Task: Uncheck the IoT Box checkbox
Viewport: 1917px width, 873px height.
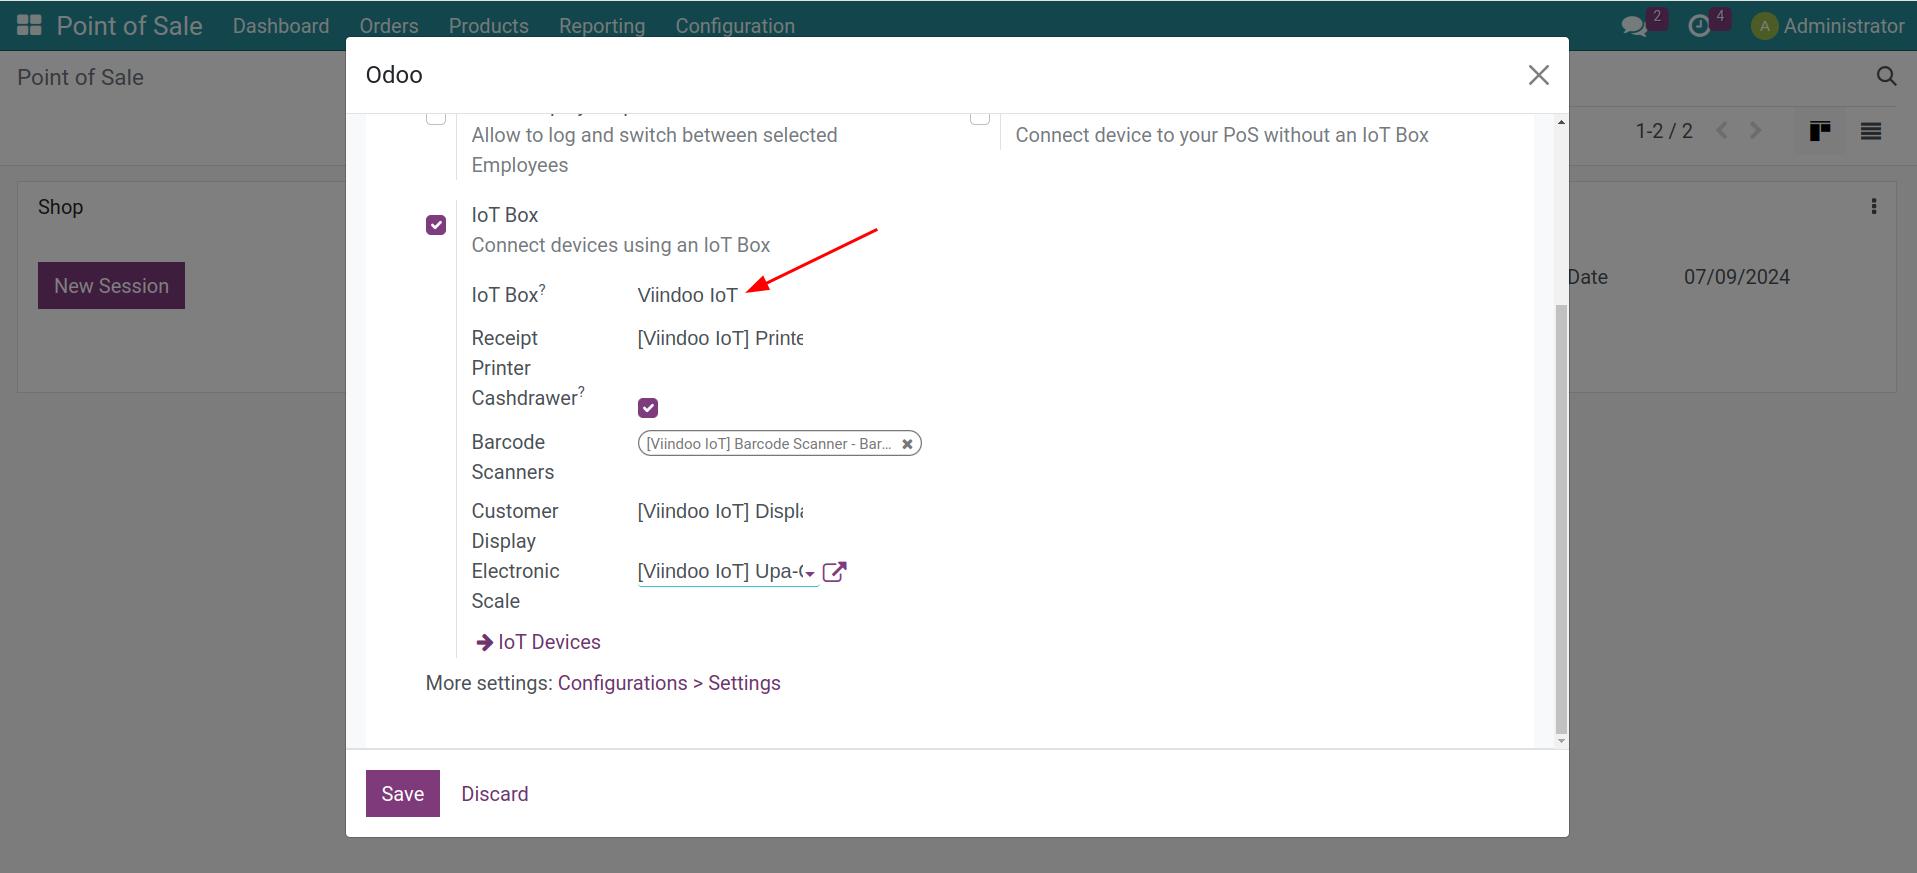Action: click(x=436, y=225)
